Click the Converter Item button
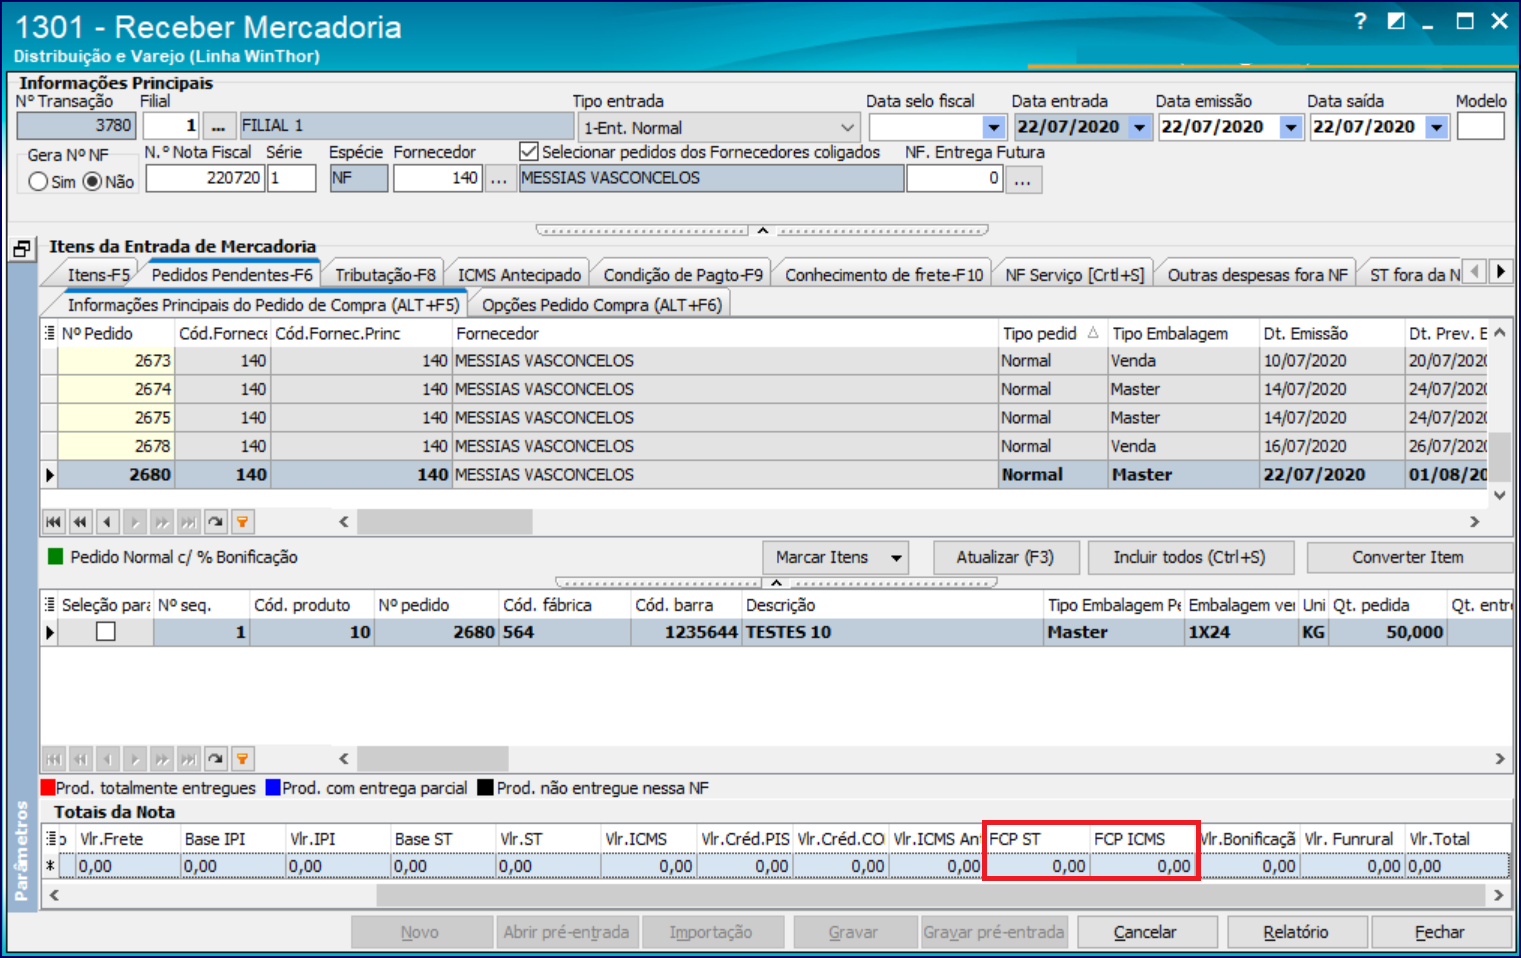1521x958 pixels. coord(1408,558)
